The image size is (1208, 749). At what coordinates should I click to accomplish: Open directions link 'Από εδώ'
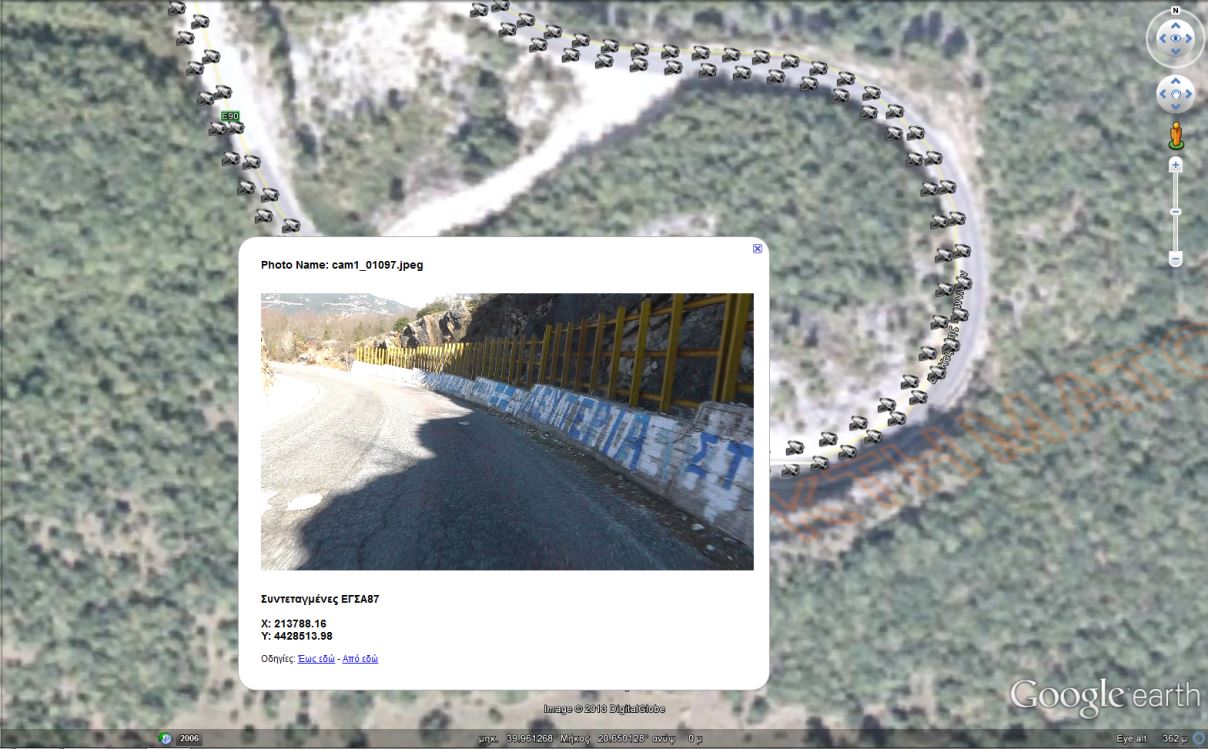tap(360, 659)
